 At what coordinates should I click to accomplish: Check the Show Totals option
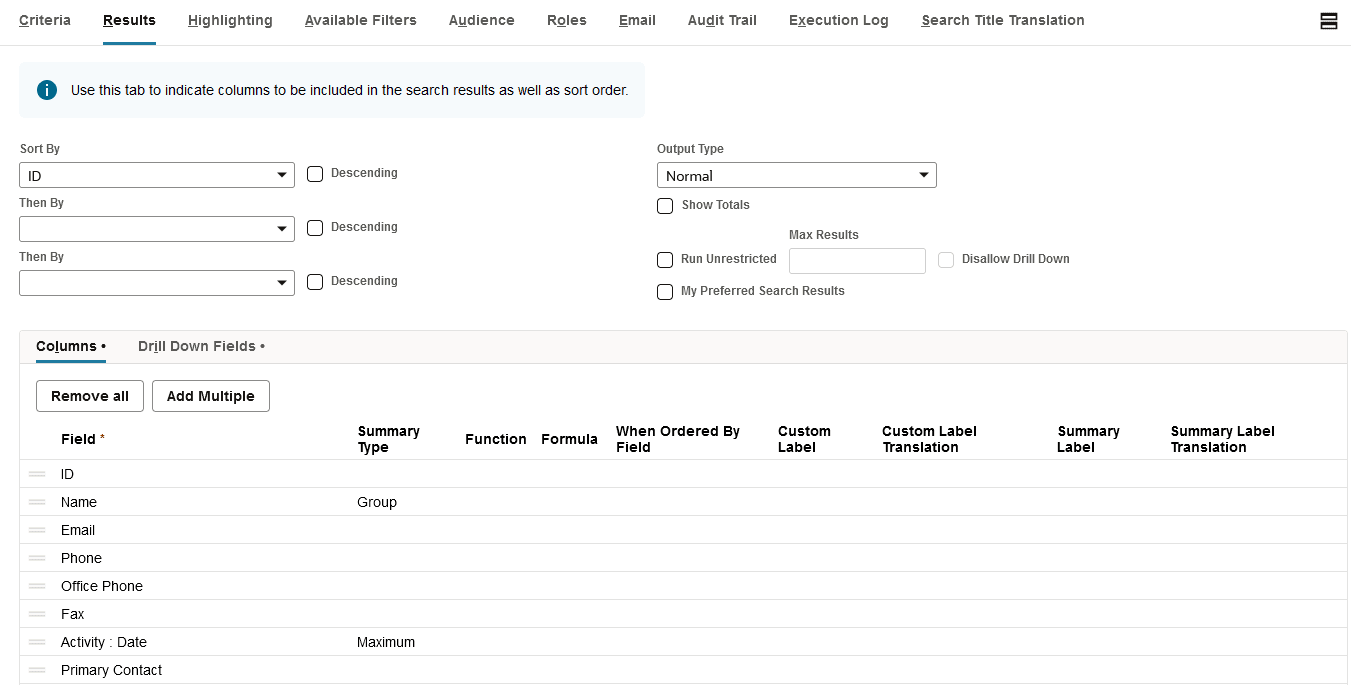pyautogui.click(x=665, y=205)
